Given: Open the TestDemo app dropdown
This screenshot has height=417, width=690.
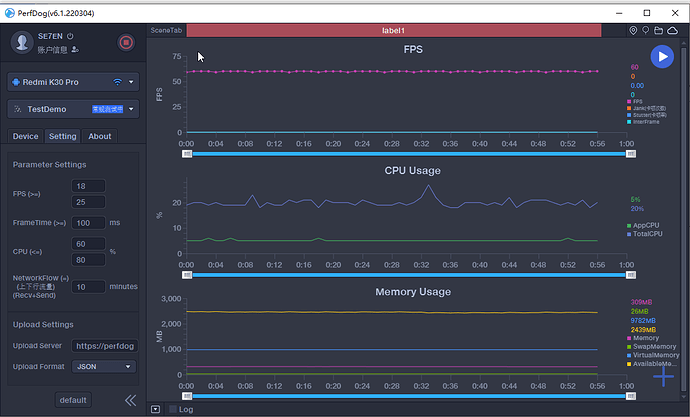Looking at the screenshot, I should click(131, 109).
